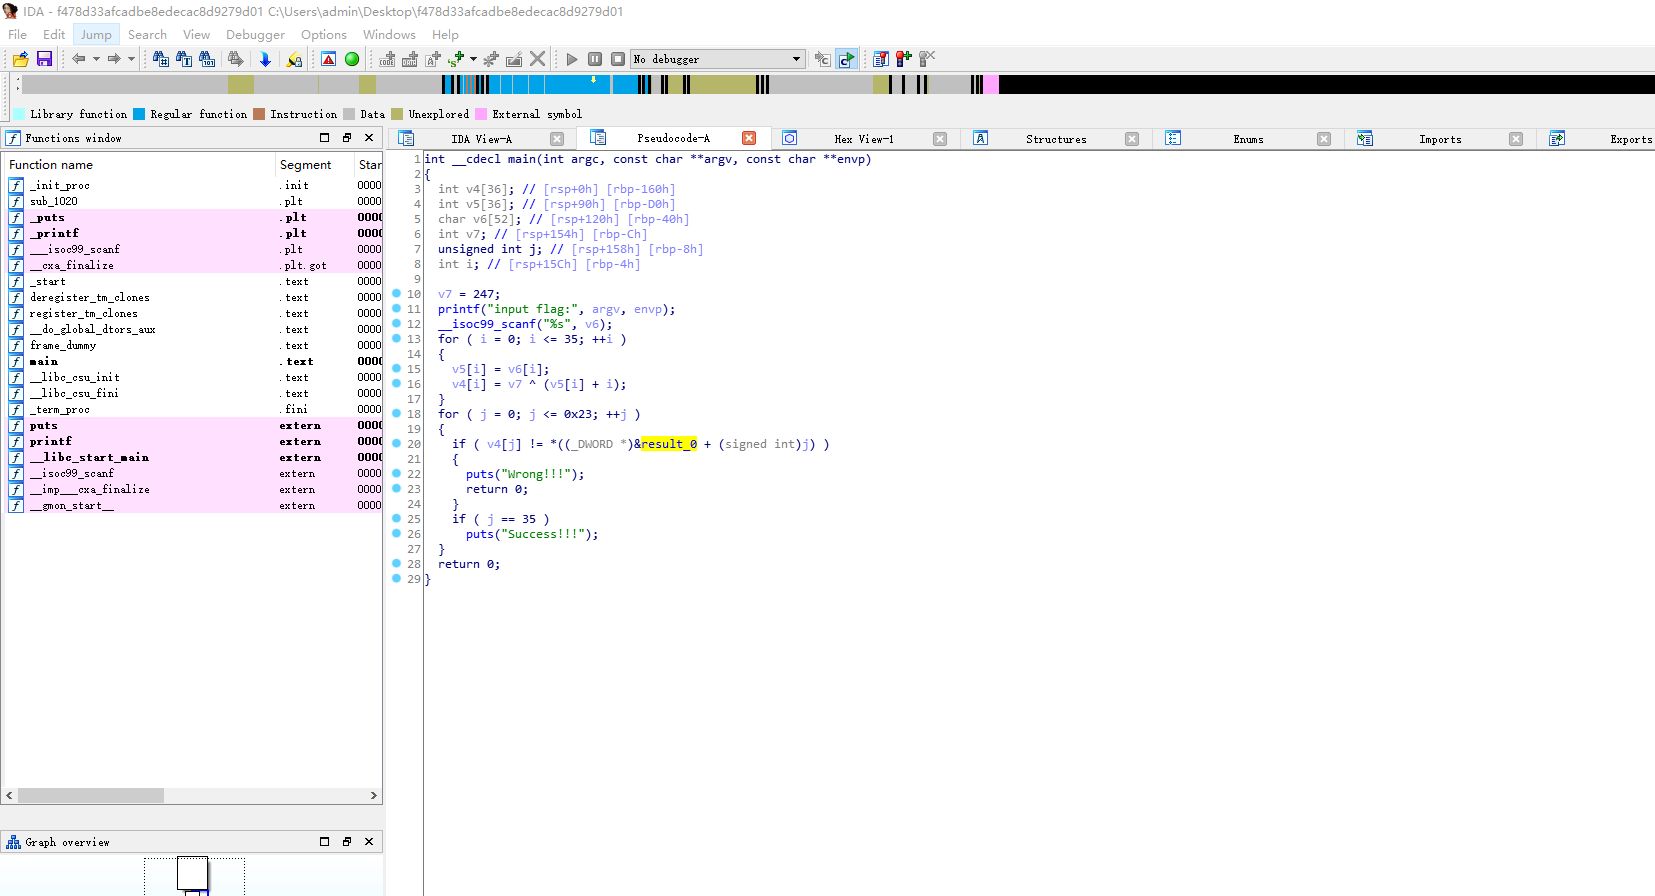Image resolution: width=1655 pixels, height=896 pixels.
Task: Open the forward-arrow history dropdown
Action: click(x=131, y=59)
